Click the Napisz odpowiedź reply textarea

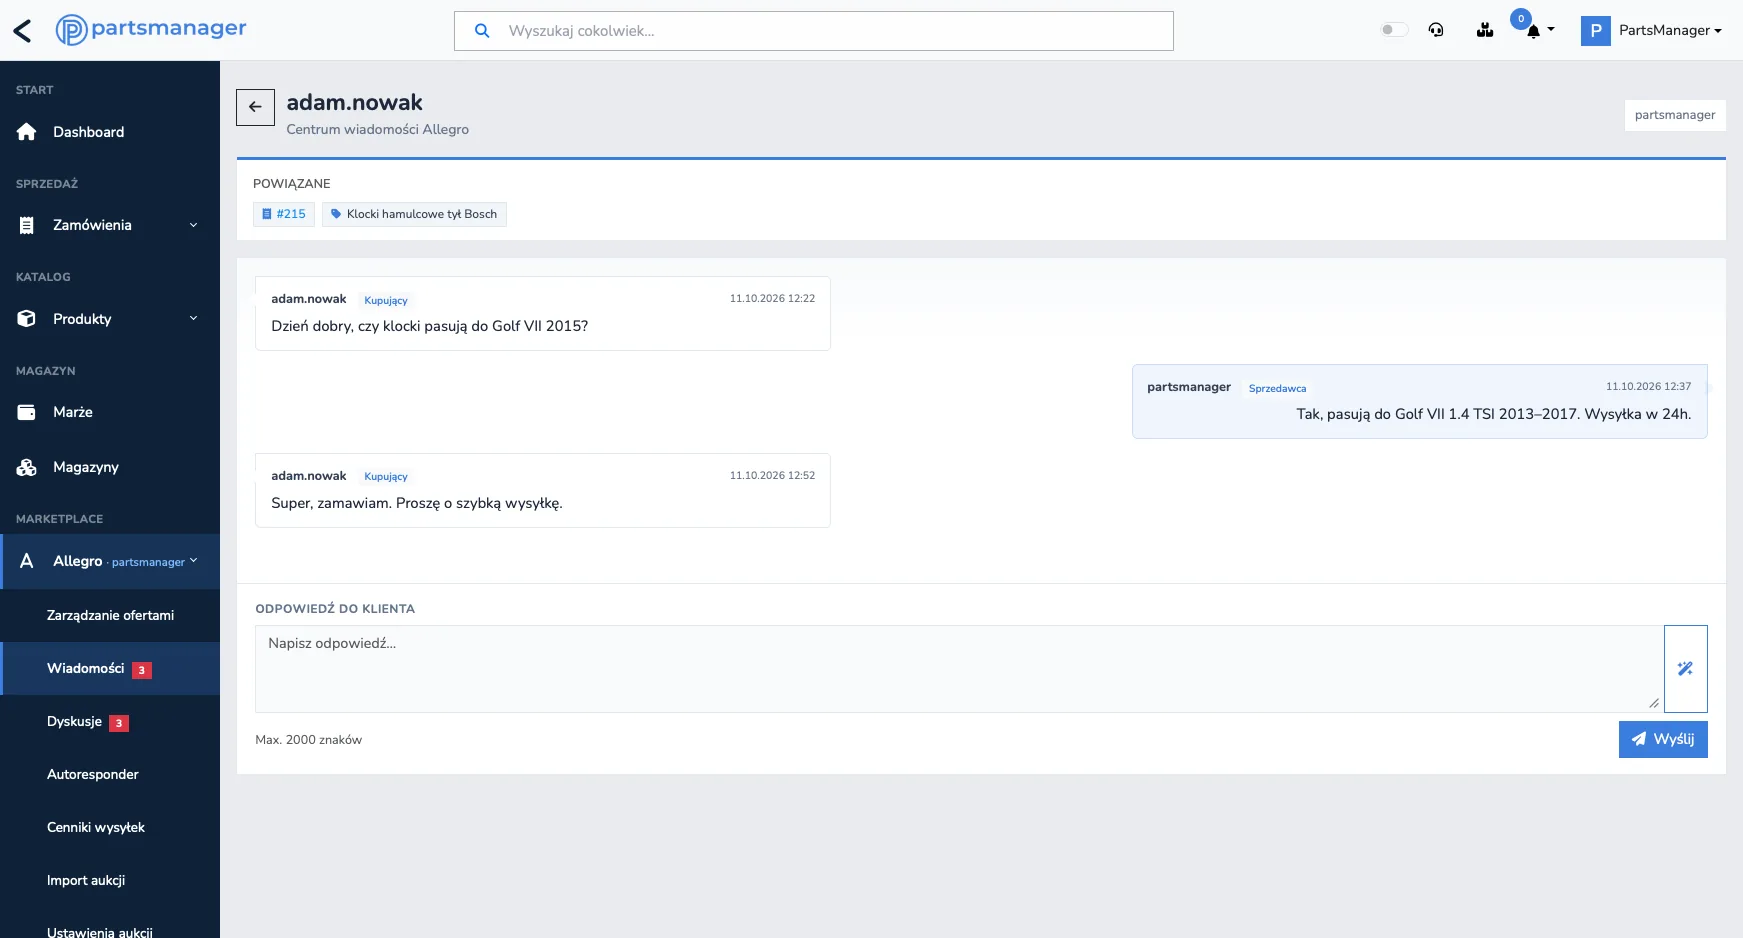[x=959, y=669]
